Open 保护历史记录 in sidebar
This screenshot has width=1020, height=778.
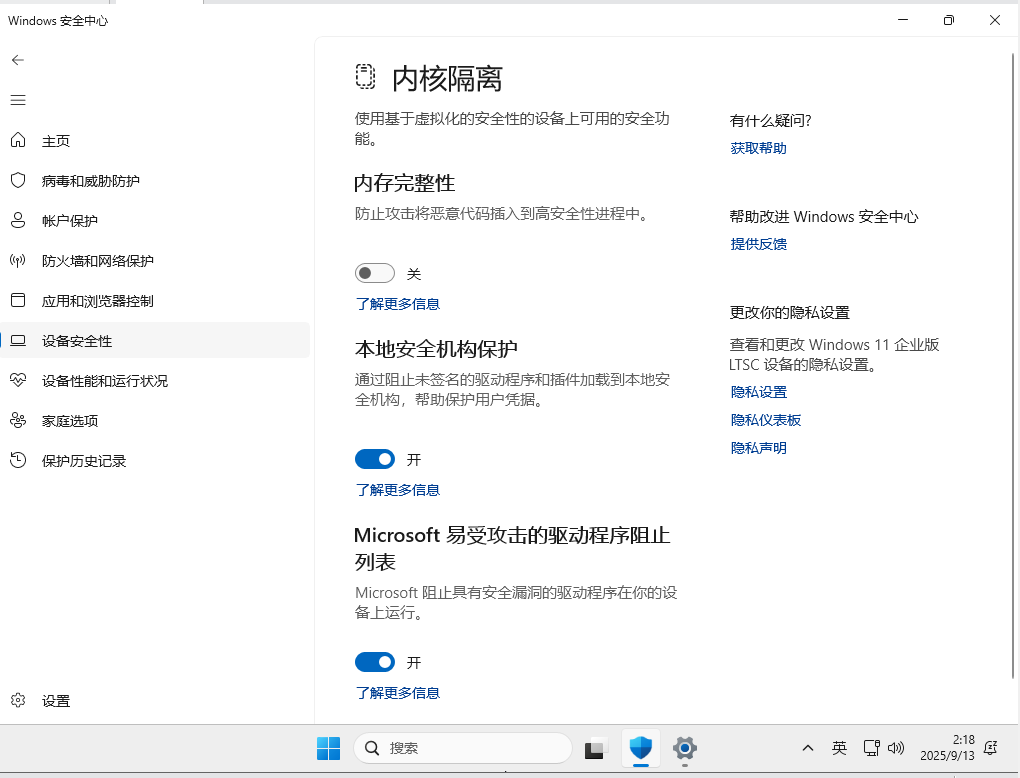pyautogui.click(x=84, y=461)
